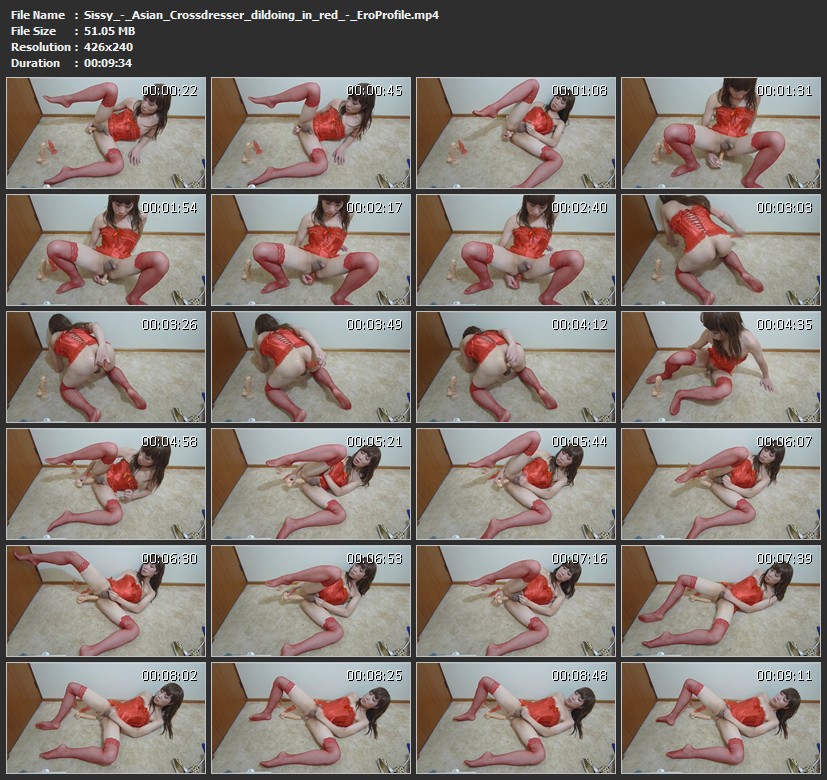The width and height of the screenshot is (827, 780).
Task: Click the last thumbnail stamped 00:09:11
Action: [721, 716]
